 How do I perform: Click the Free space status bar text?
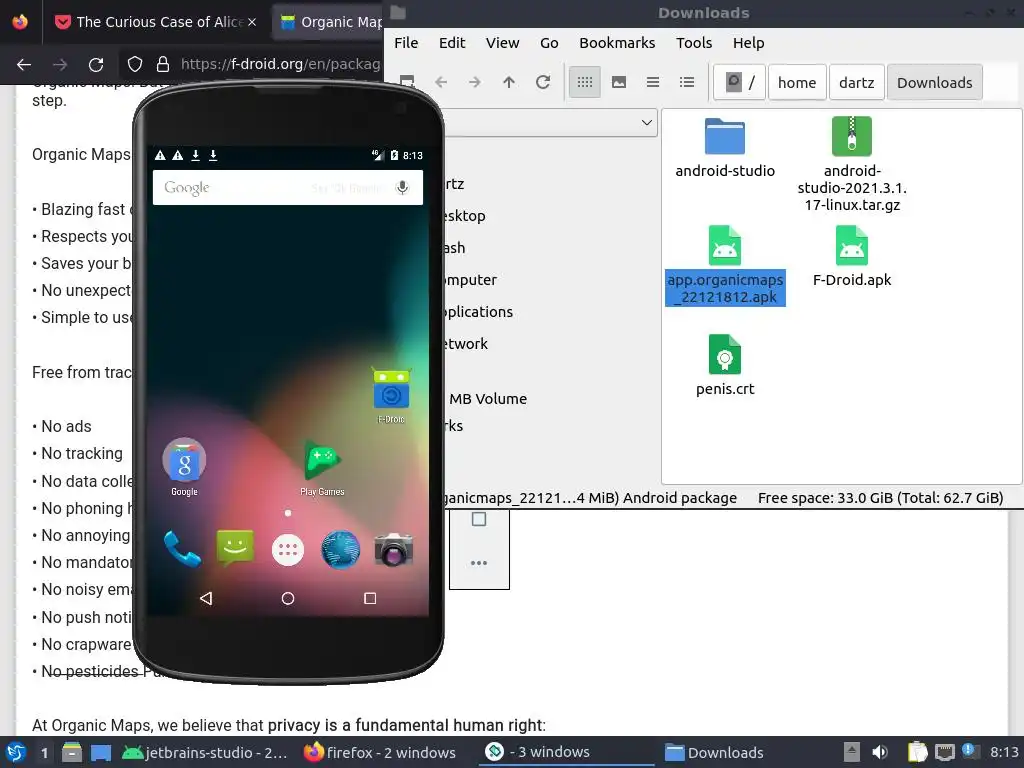click(880, 498)
